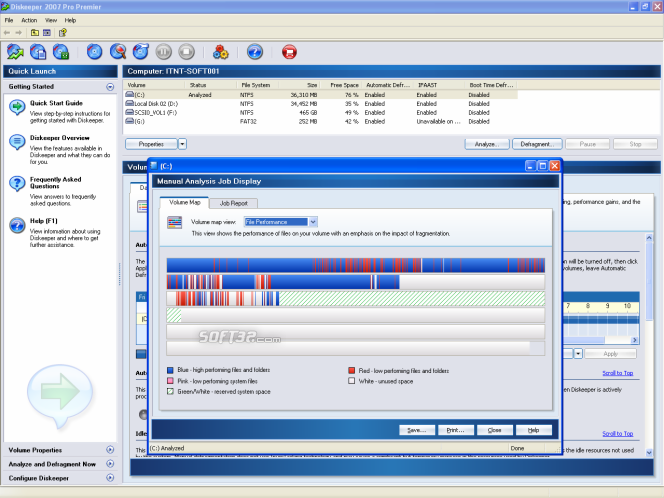Click the dialog Help button
The image size is (664, 498).
pos(534,430)
